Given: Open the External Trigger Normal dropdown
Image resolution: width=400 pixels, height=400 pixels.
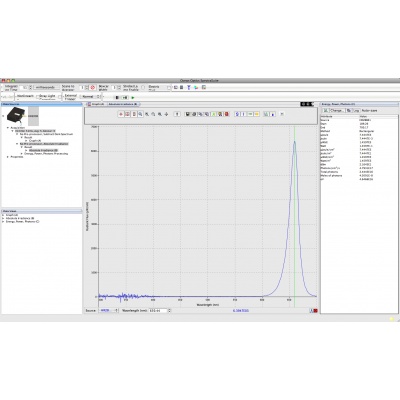Looking at the screenshot, I should pyautogui.click(x=90, y=97).
